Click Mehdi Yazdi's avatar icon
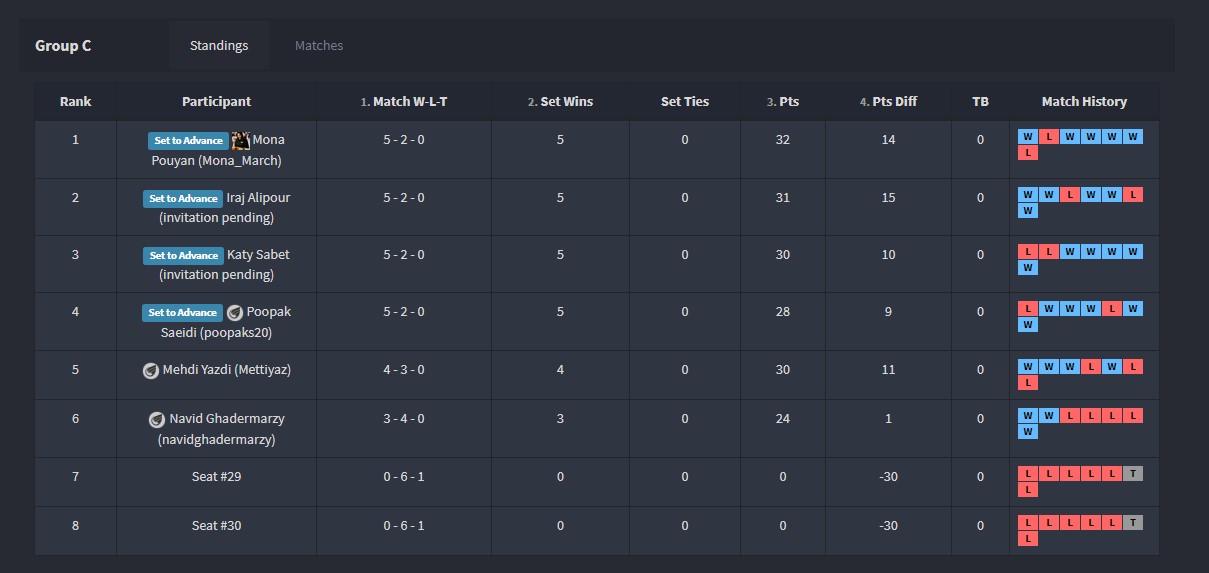Viewport: 1209px width, 573px height. point(151,370)
